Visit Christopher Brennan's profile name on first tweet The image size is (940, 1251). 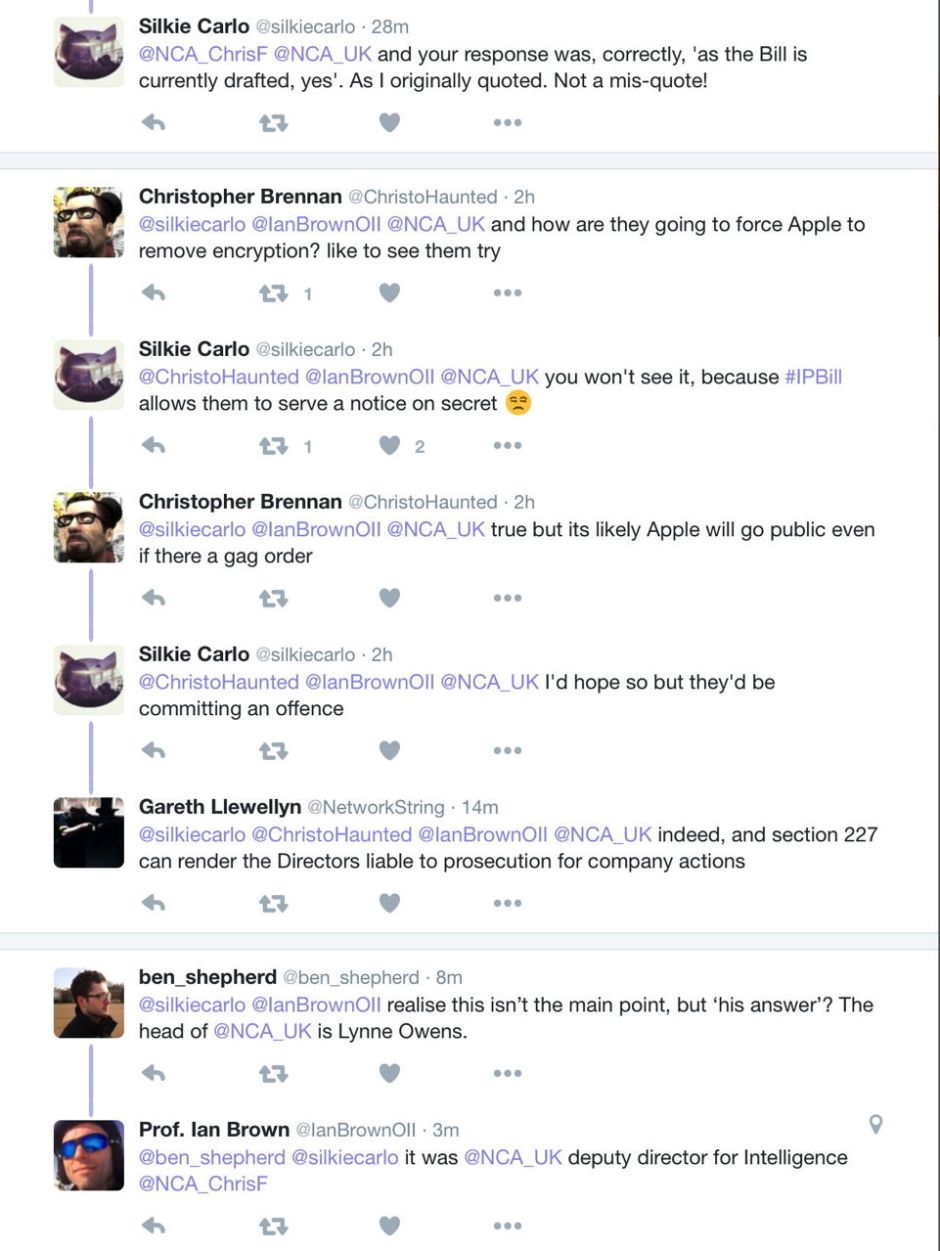[240, 196]
